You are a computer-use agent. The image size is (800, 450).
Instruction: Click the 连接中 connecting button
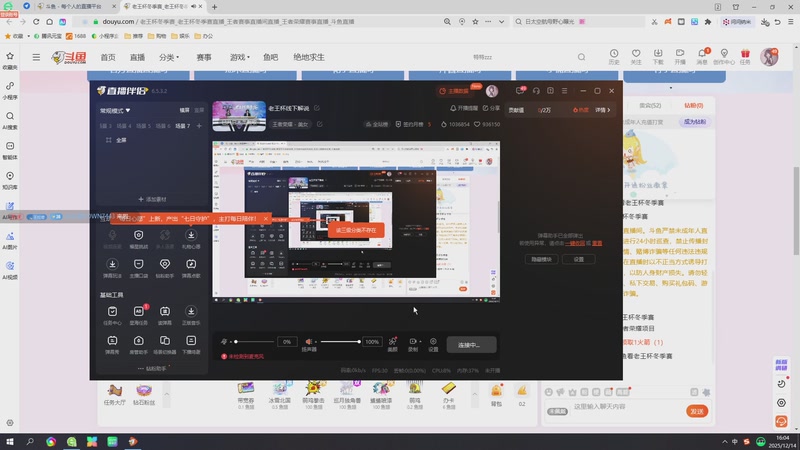coord(471,345)
